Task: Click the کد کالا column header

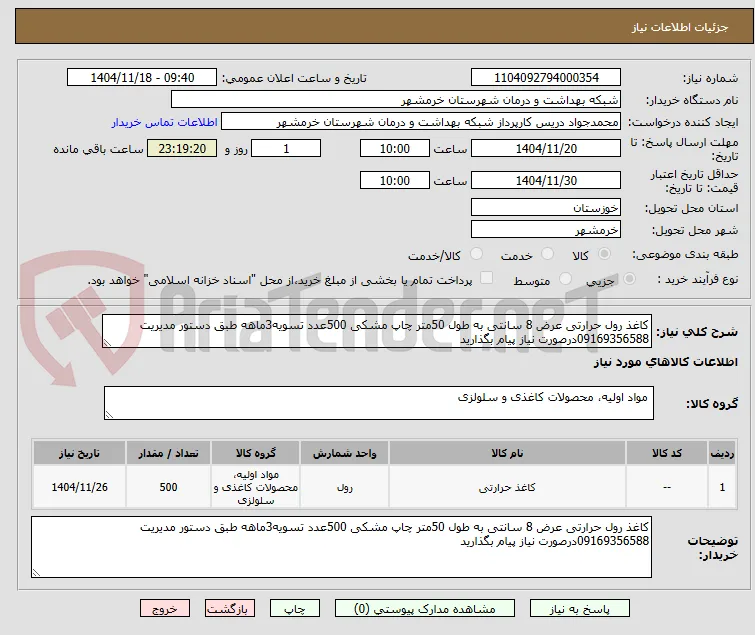Action: pyautogui.click(x=667, y=453)
